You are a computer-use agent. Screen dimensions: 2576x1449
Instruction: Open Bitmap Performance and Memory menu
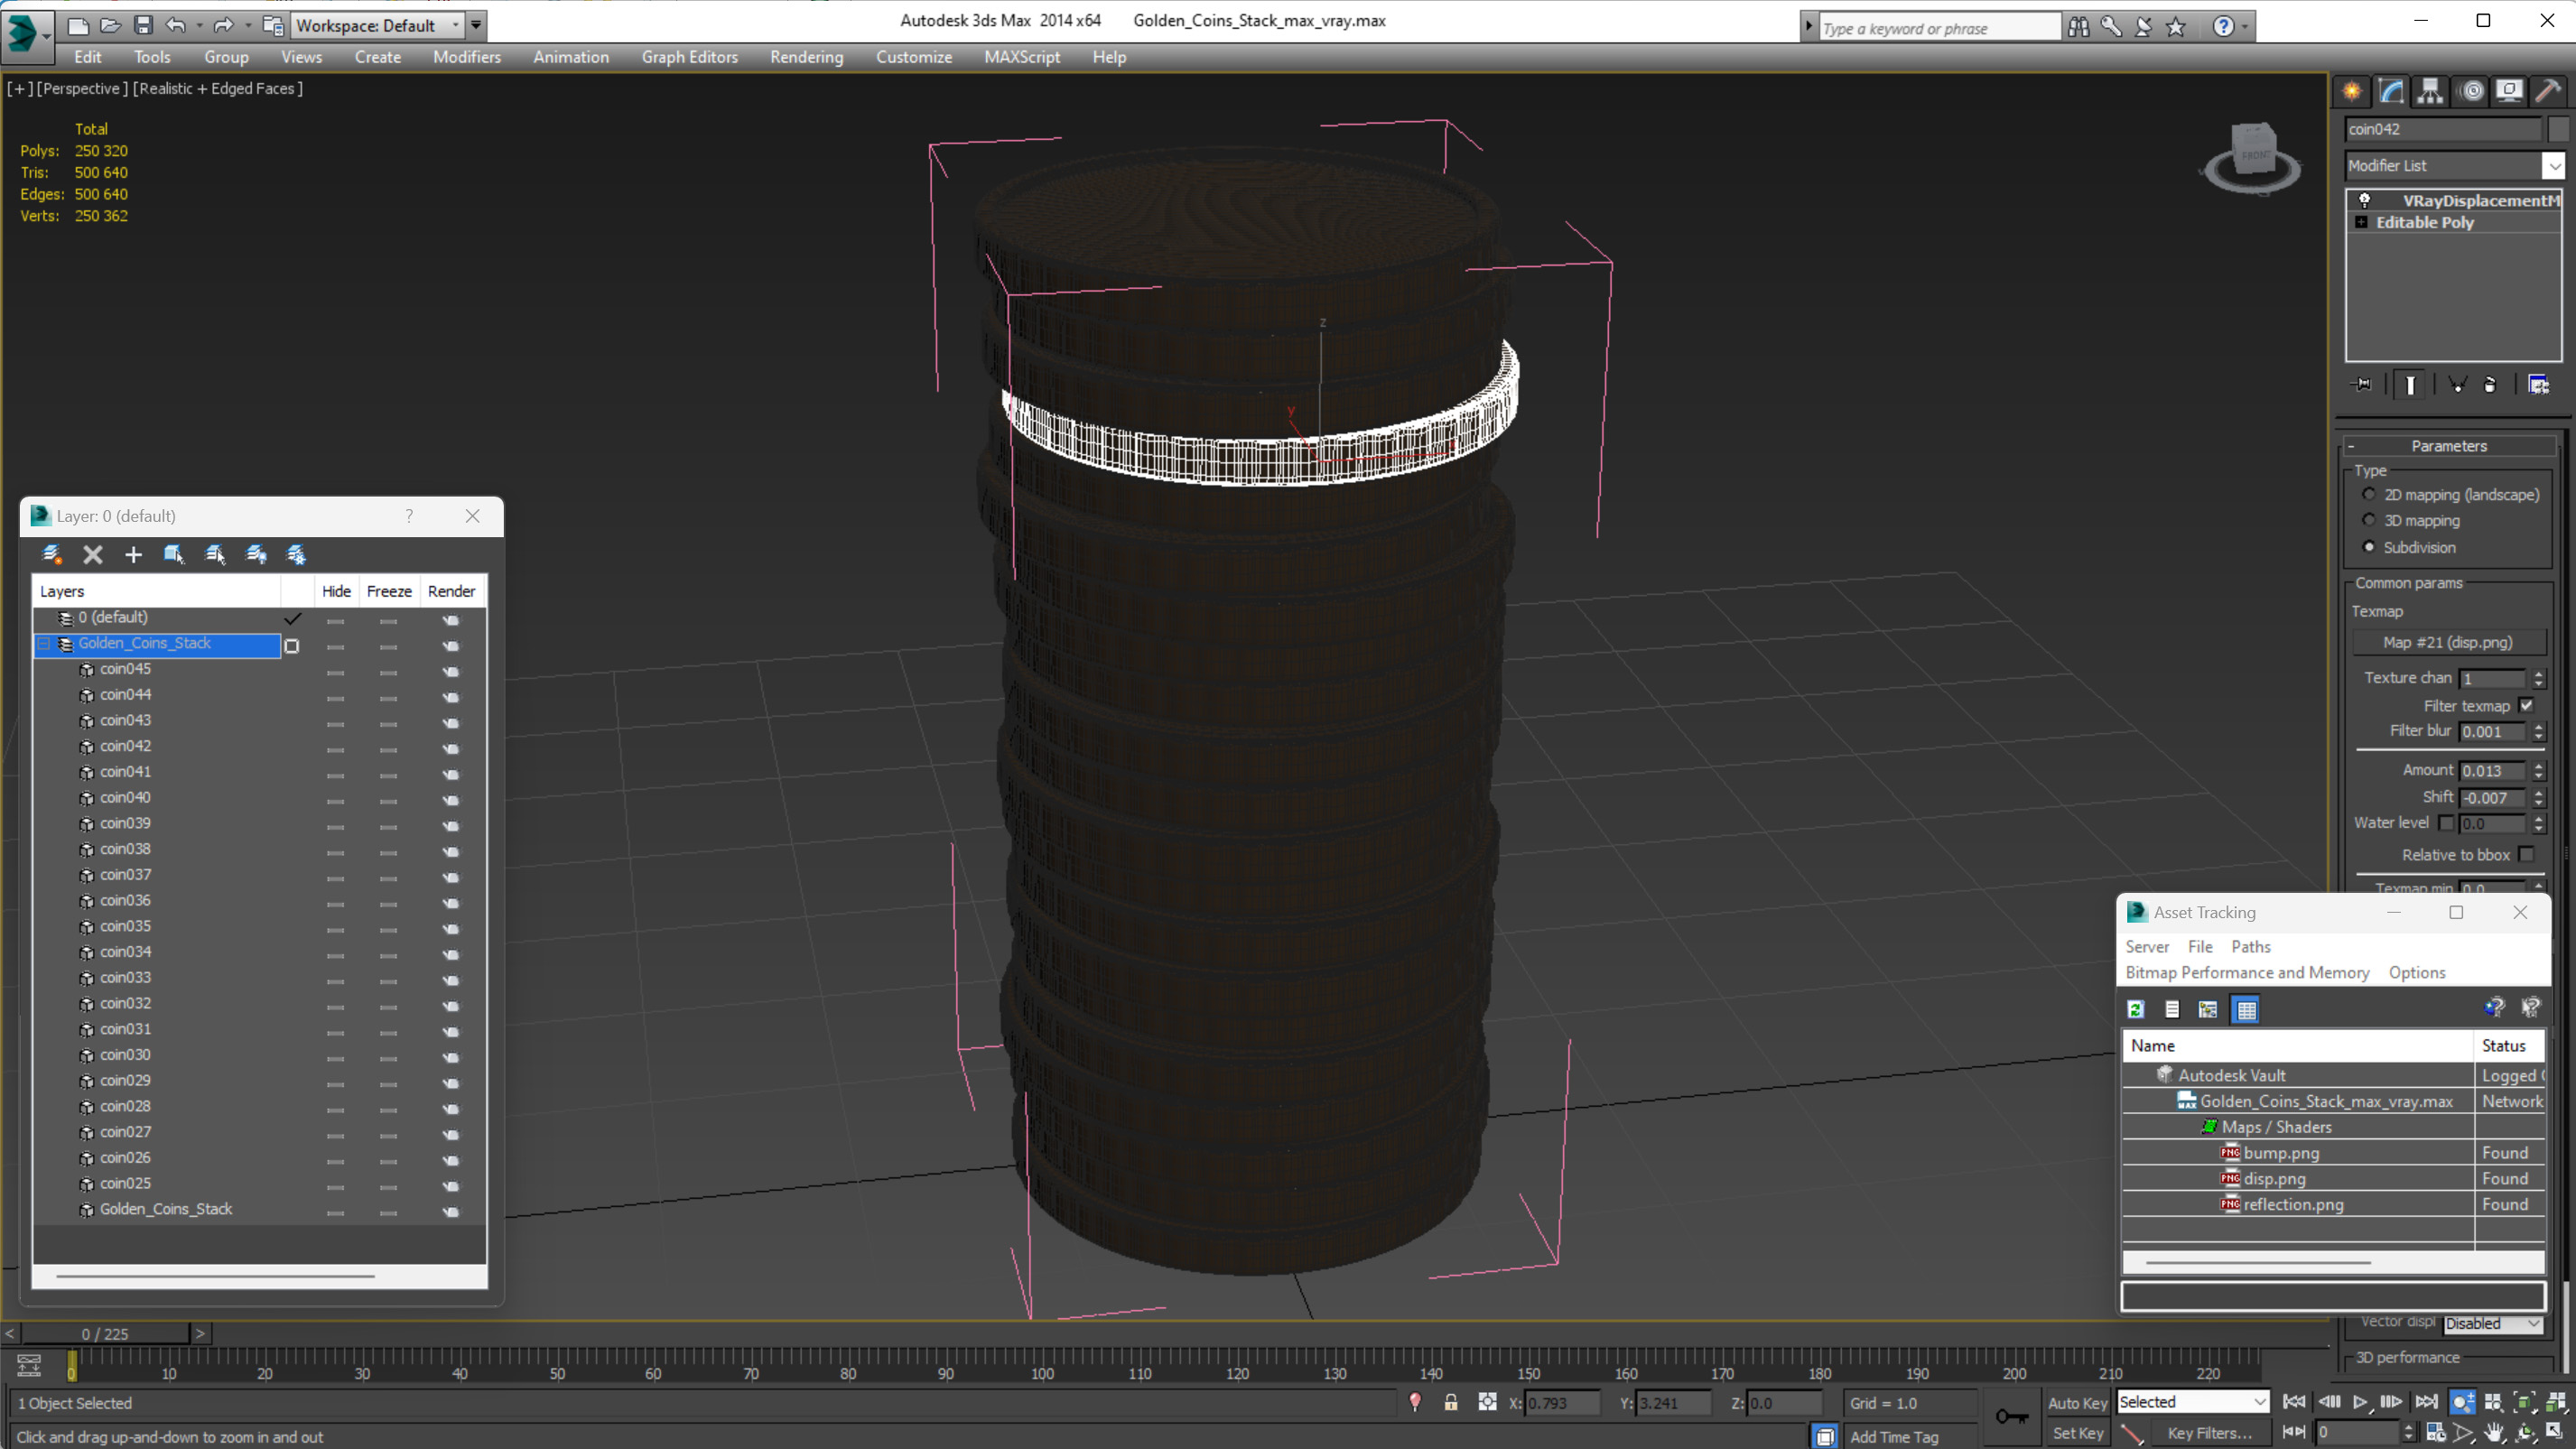pos(2246,972)
